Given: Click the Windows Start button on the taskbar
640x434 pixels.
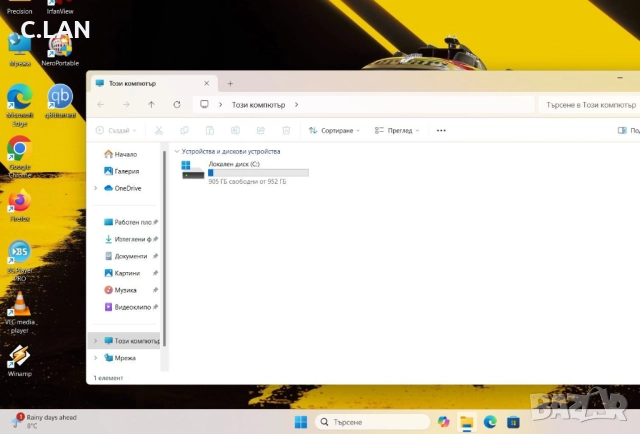Looking at the screenshot, I should [x=300, y=422].
